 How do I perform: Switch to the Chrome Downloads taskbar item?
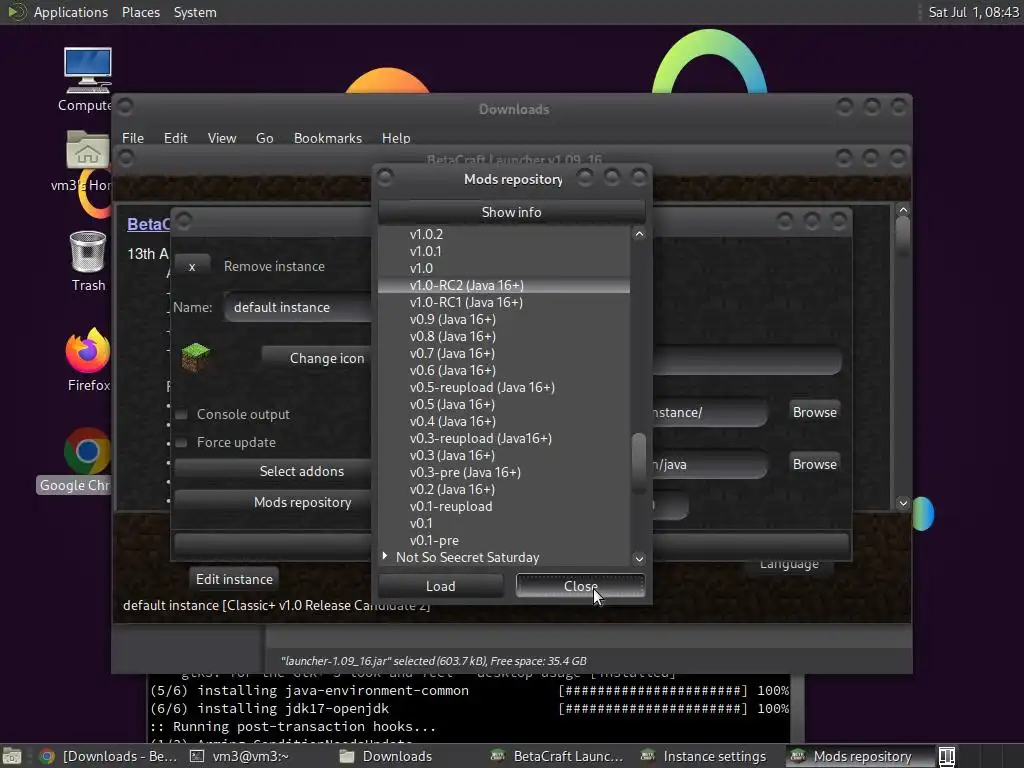click(108, 756)
